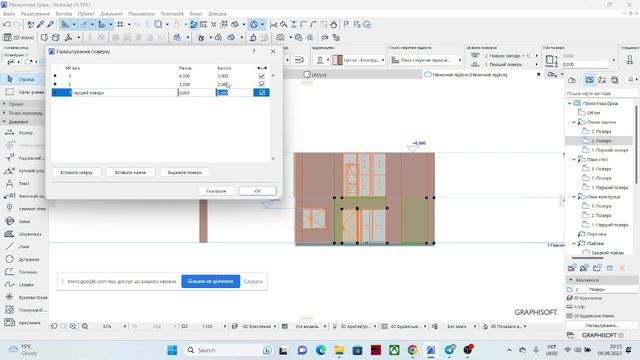Open the 3D window button
The width and height of the screenshot is (640, 360).
coord(18,38)
